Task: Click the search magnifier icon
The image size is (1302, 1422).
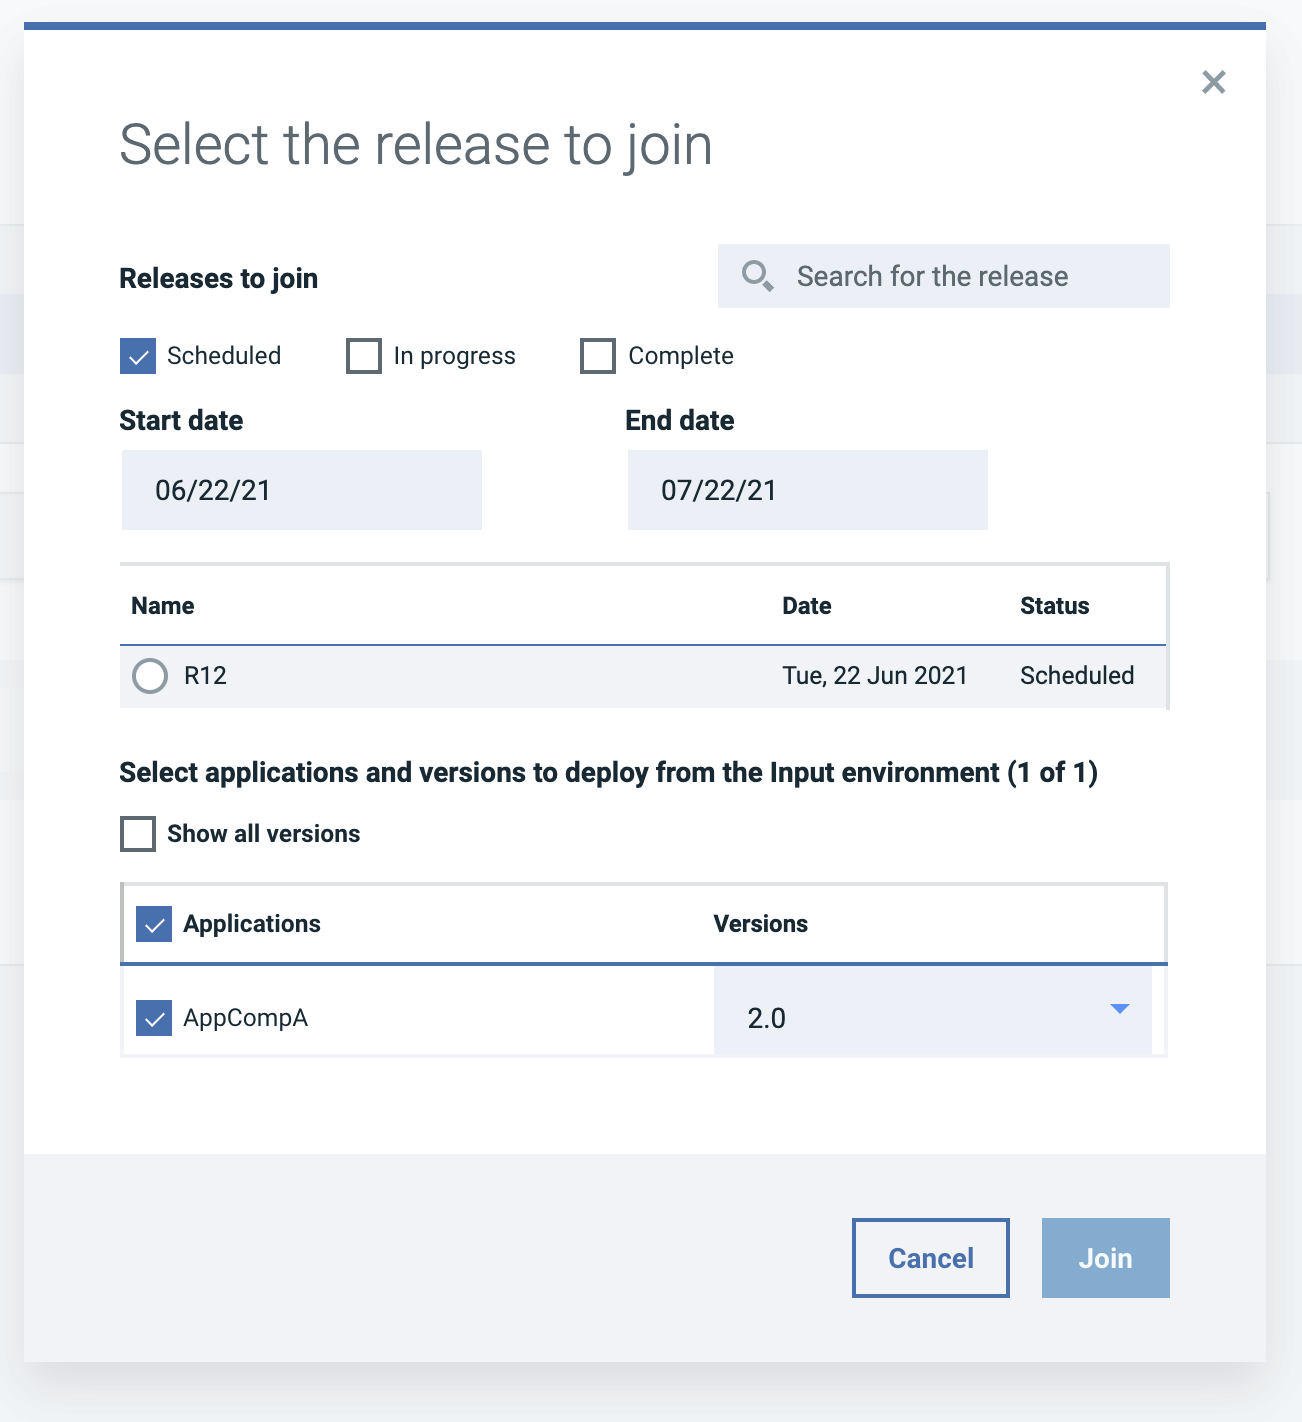Action: [x=758, y=275]
